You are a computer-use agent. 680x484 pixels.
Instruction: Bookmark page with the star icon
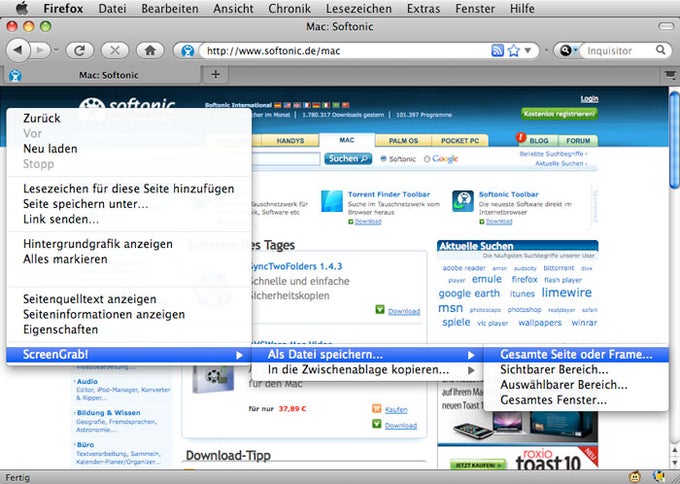[513, 50]
